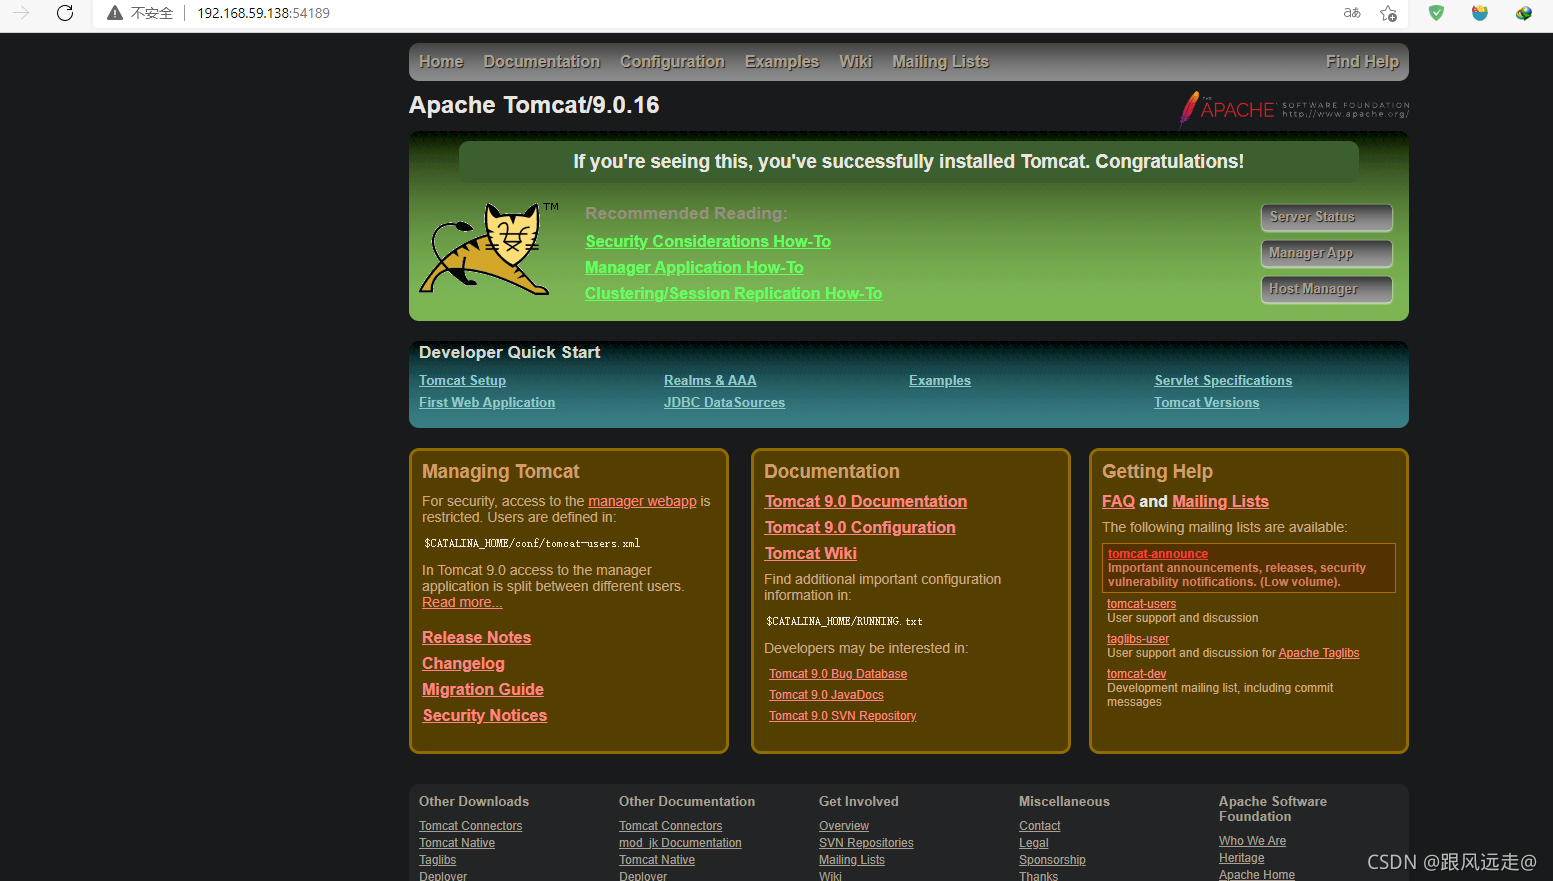Reload the page with the refresh icon
This screenshot has width=1553, height=881.
click(65, 13)
